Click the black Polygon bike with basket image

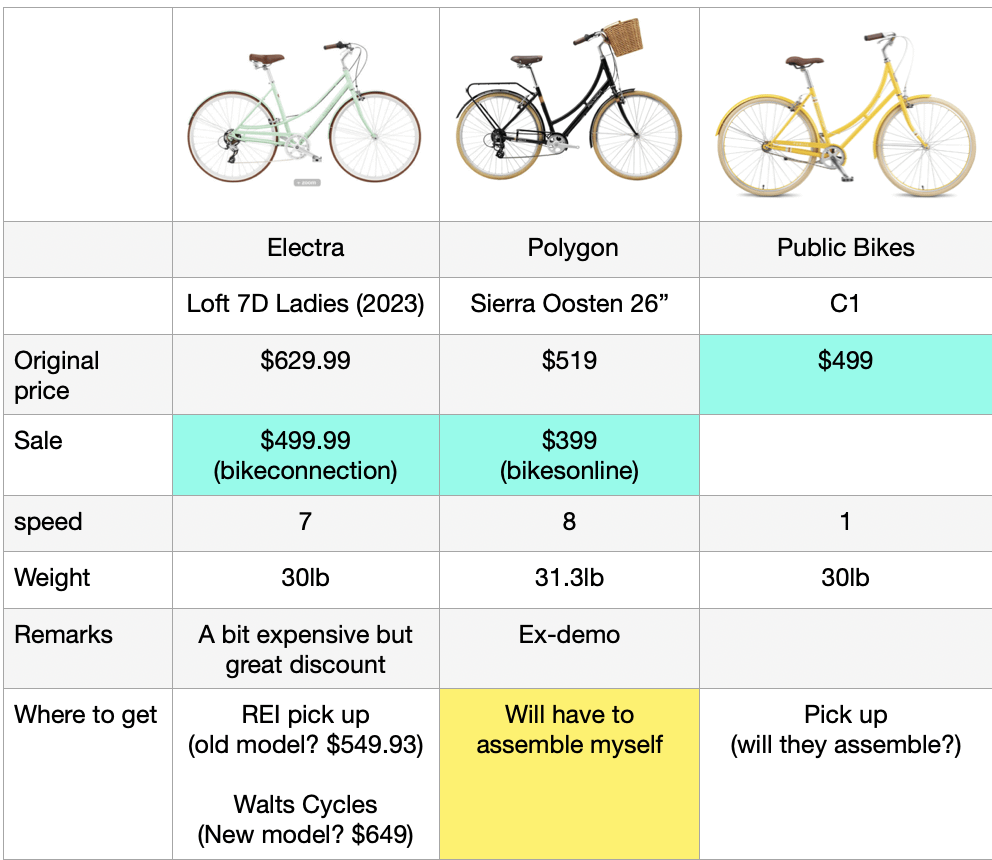pos(569,99)
